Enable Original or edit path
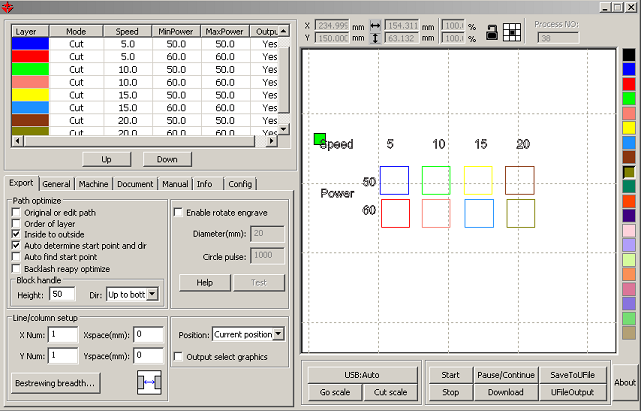The height and width of the screenshot is (411, 641). pyautogui.click(x=16, y=213)
